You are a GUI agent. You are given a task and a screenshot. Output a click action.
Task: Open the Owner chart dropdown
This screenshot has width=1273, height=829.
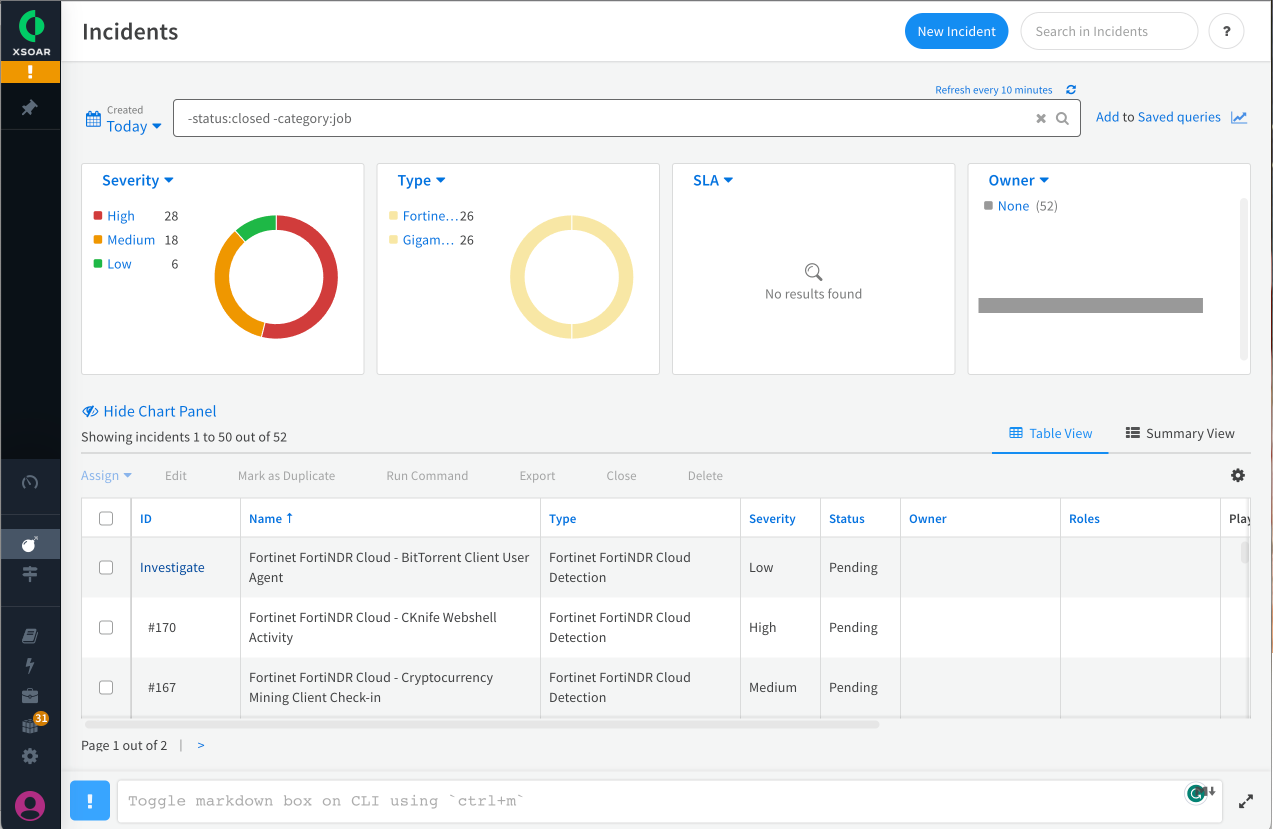[1018, 180]
